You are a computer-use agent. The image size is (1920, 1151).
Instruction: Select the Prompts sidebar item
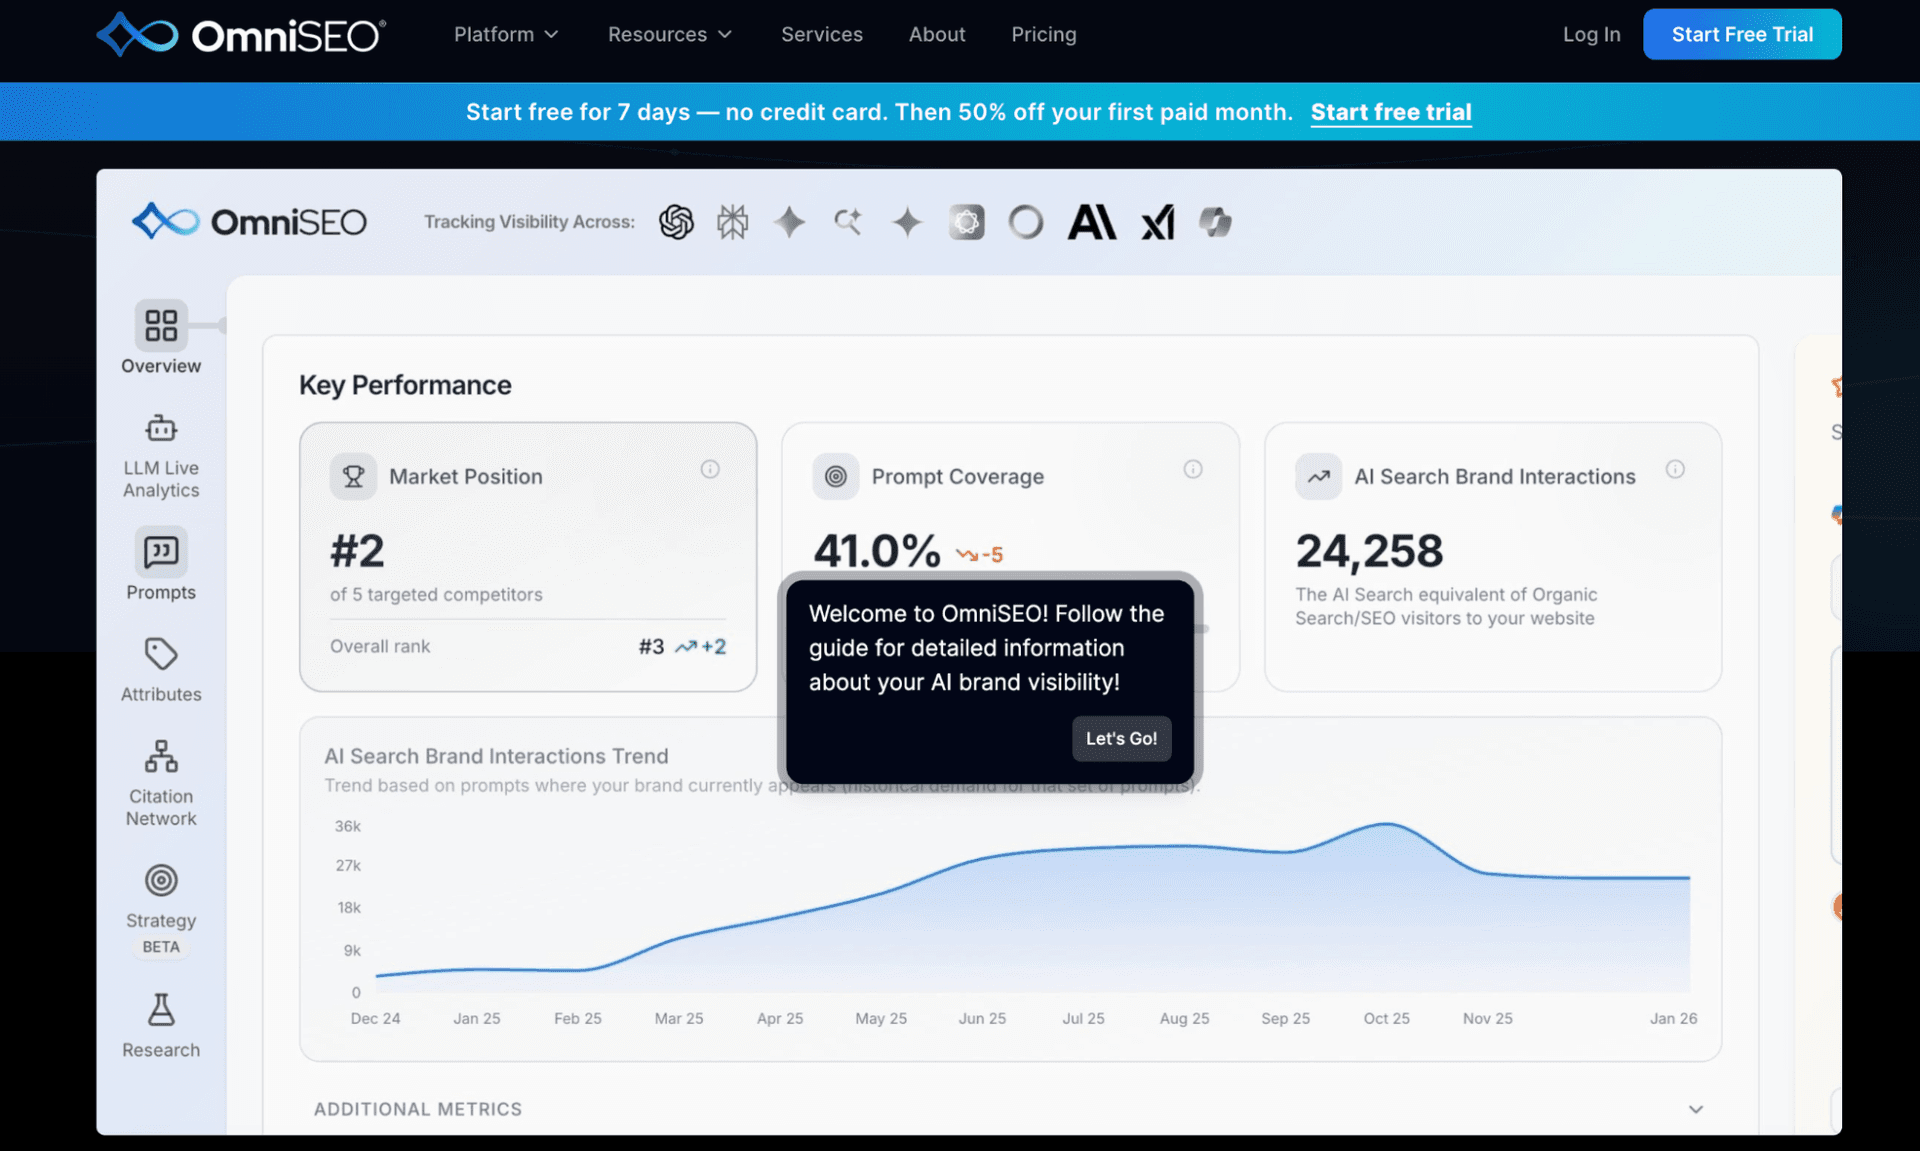point(161,564)
